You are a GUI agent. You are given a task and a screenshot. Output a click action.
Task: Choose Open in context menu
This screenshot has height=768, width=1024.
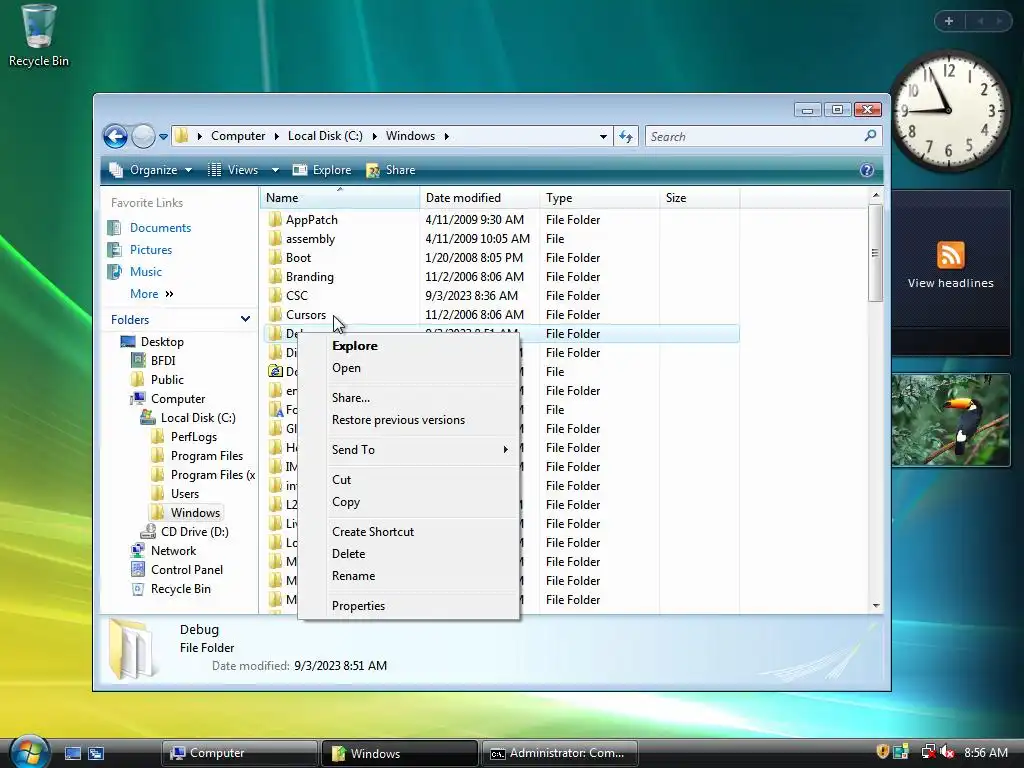coord(408,368)
